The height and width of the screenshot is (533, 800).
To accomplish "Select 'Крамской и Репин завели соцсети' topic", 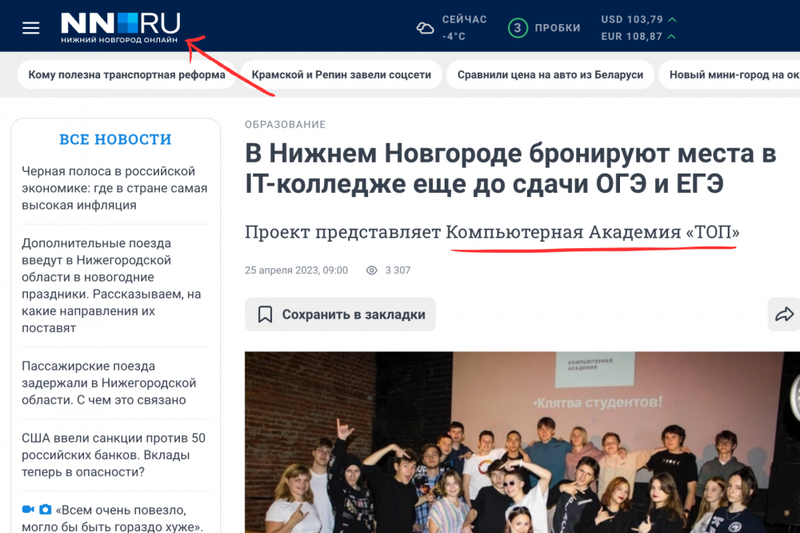I will [x=341, y=75].
